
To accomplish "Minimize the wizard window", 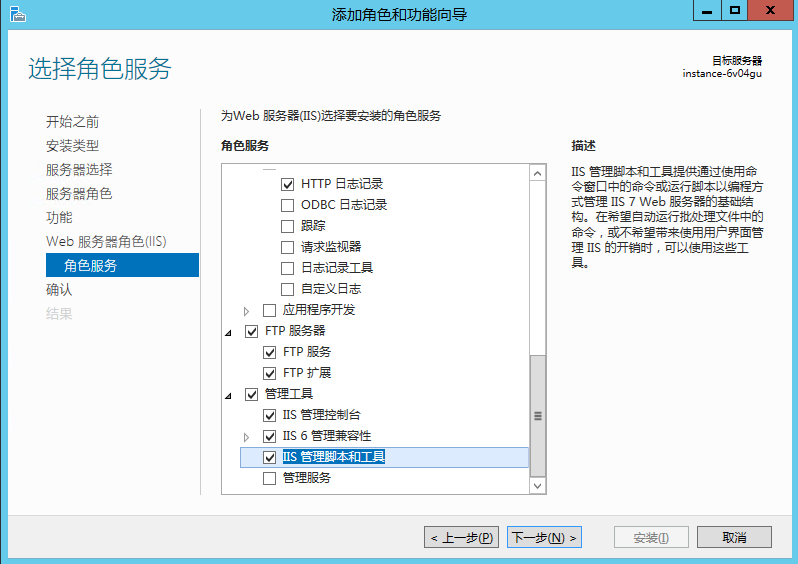I will [707, 10].
